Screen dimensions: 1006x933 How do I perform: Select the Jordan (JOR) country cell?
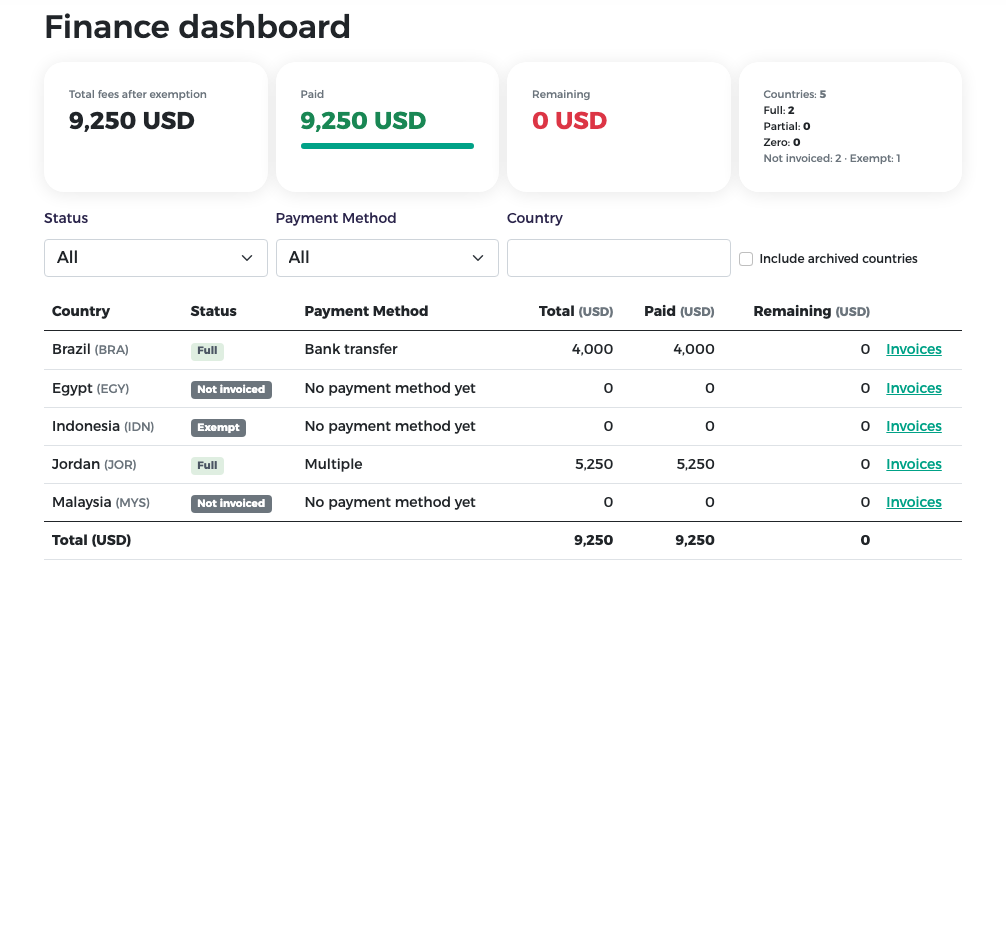[x=94, y=464]
